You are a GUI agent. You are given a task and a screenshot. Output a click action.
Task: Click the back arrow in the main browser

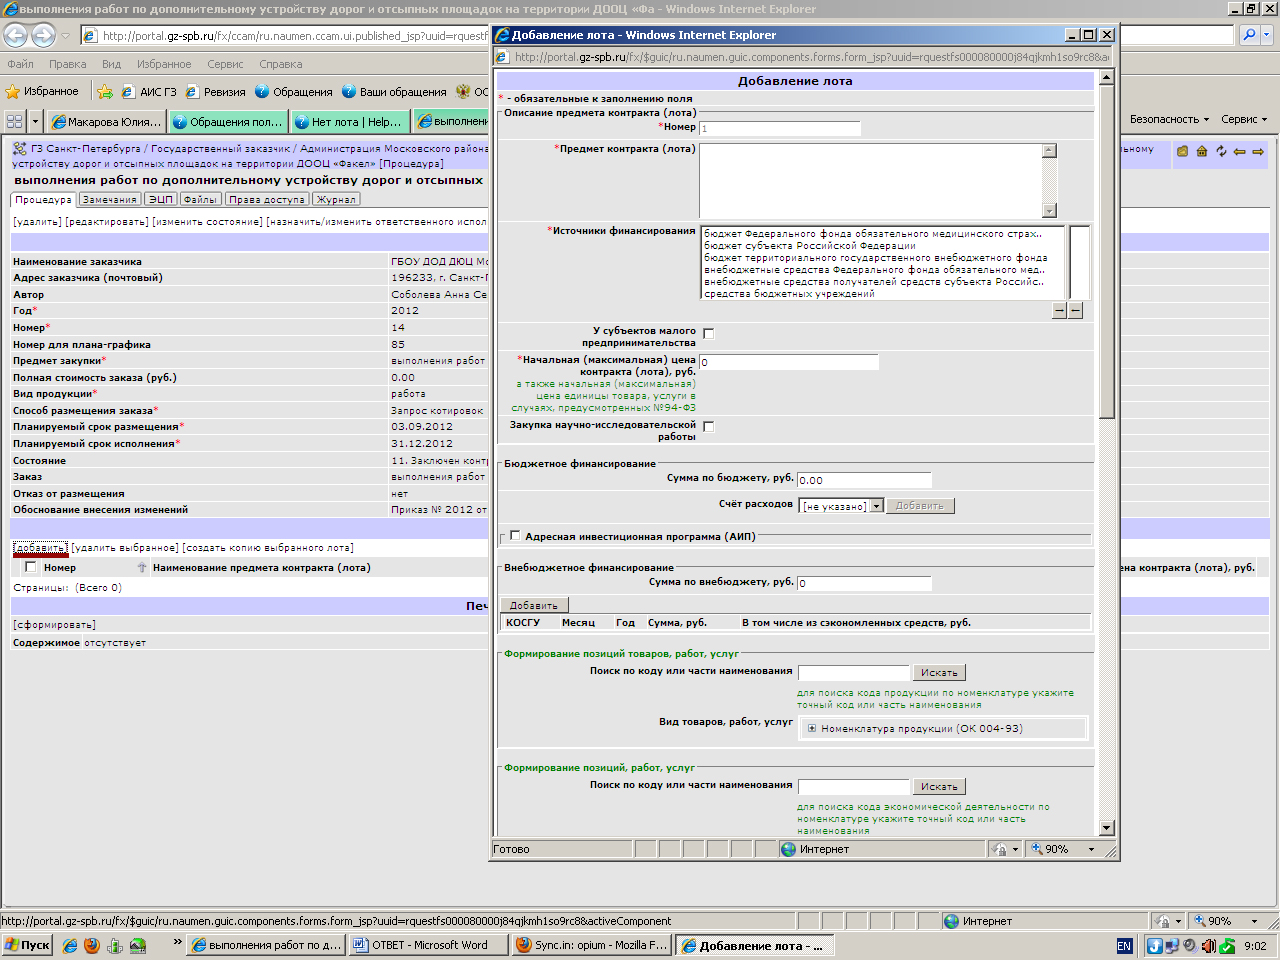15,36
